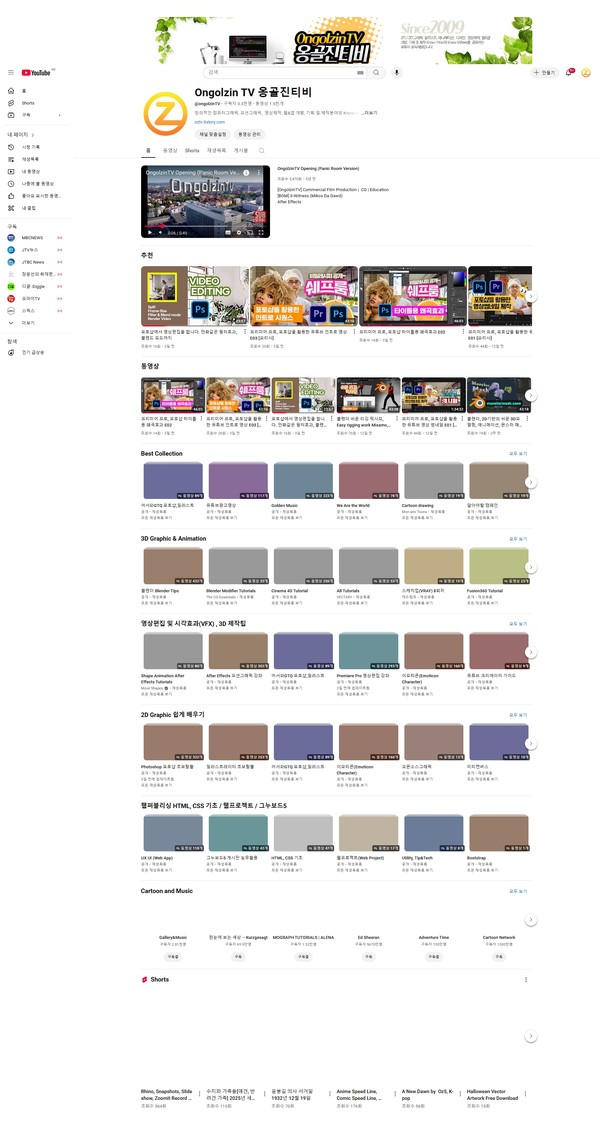Open on-screen keyboard in search box
This screenshot has height=1122, width=600.
point(360,72)
